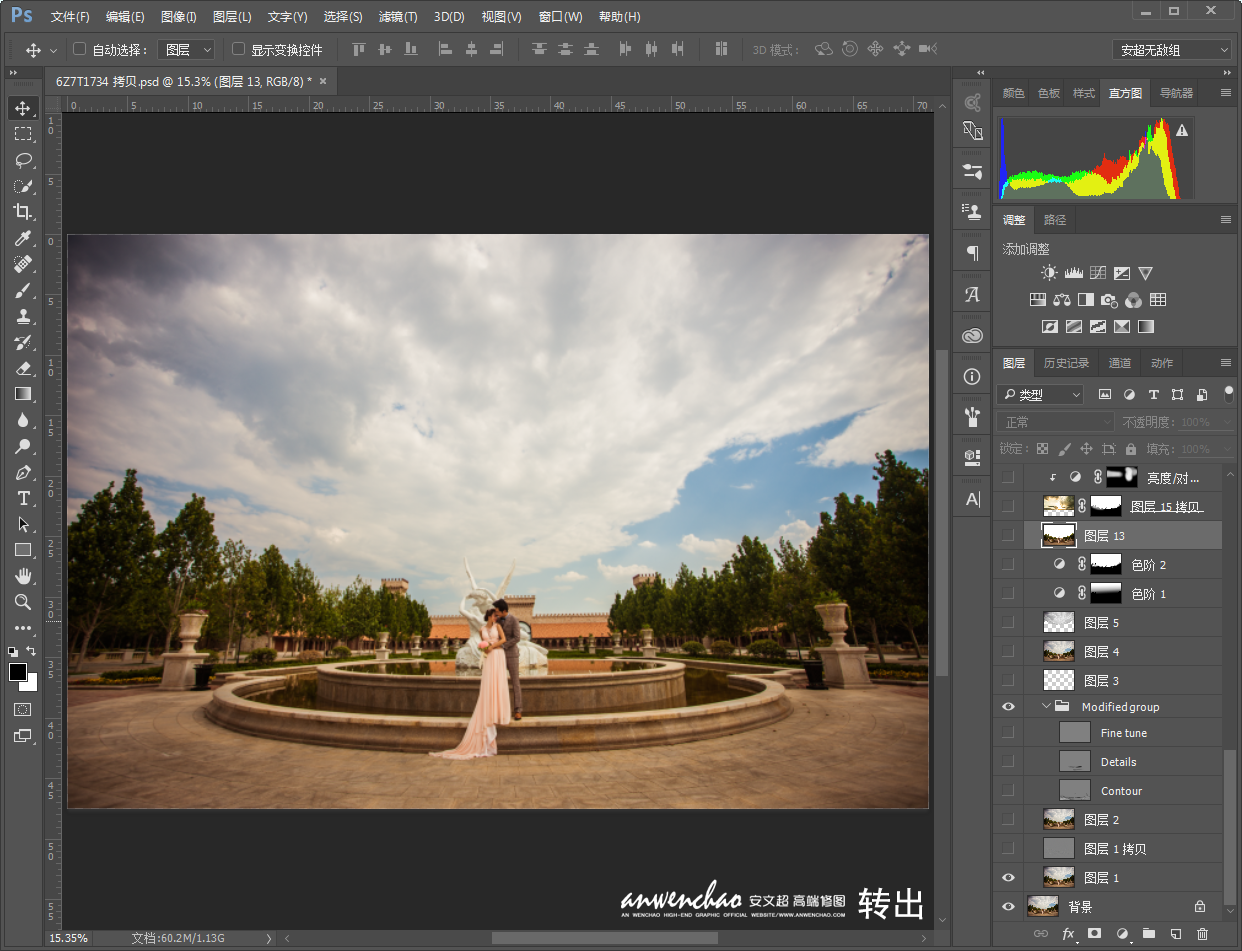Add layer mask icon at panel bottom
The width and height of the screenshot is (1242, 951).
pos(1095,934)
